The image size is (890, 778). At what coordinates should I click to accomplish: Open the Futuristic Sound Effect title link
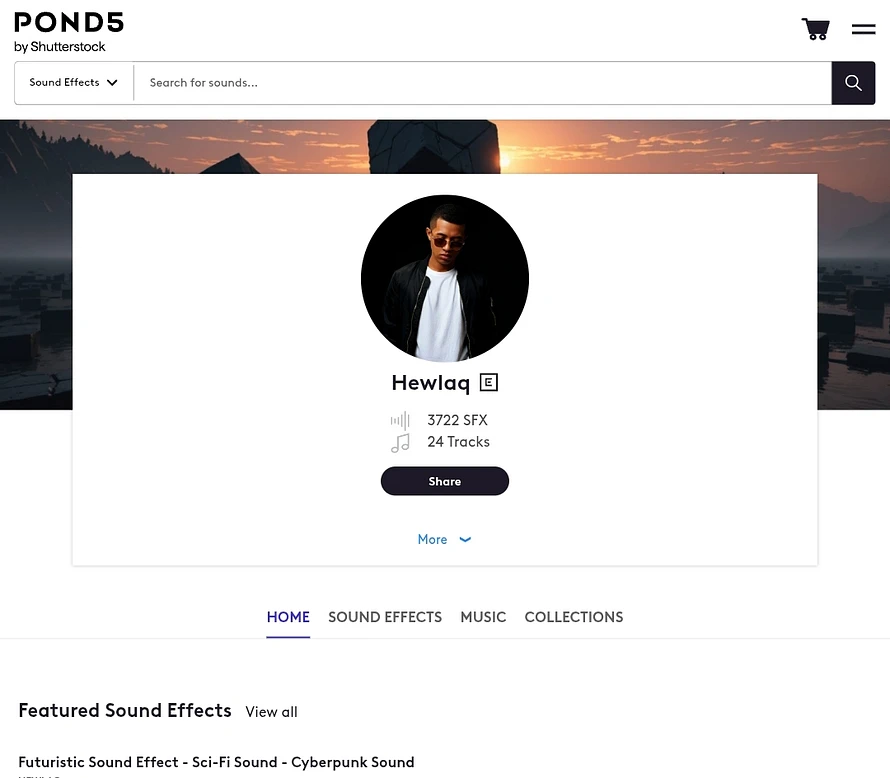(216, 762)
